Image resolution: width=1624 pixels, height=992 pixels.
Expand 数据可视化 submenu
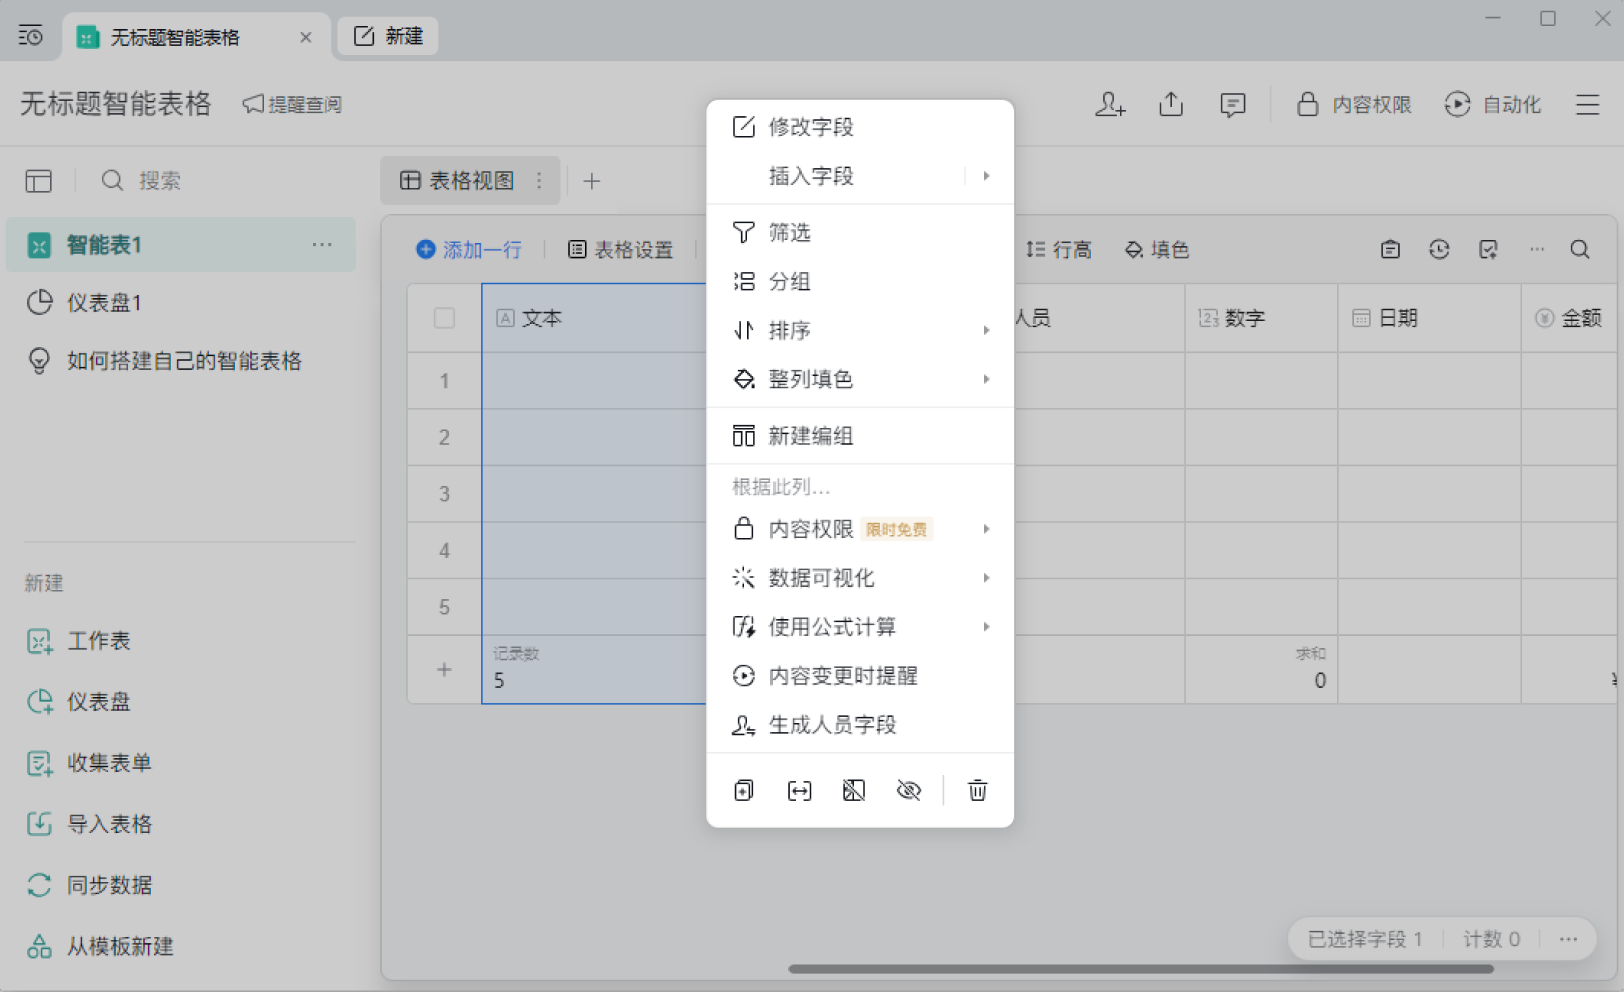click(860, 578)
